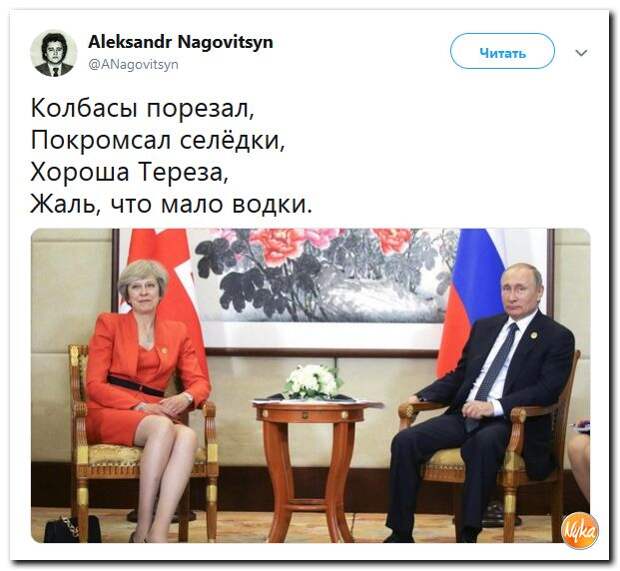Click the orange watermark logo on photo
The height and width of the screenshot is (571, 620).
[x=580, y=531]
